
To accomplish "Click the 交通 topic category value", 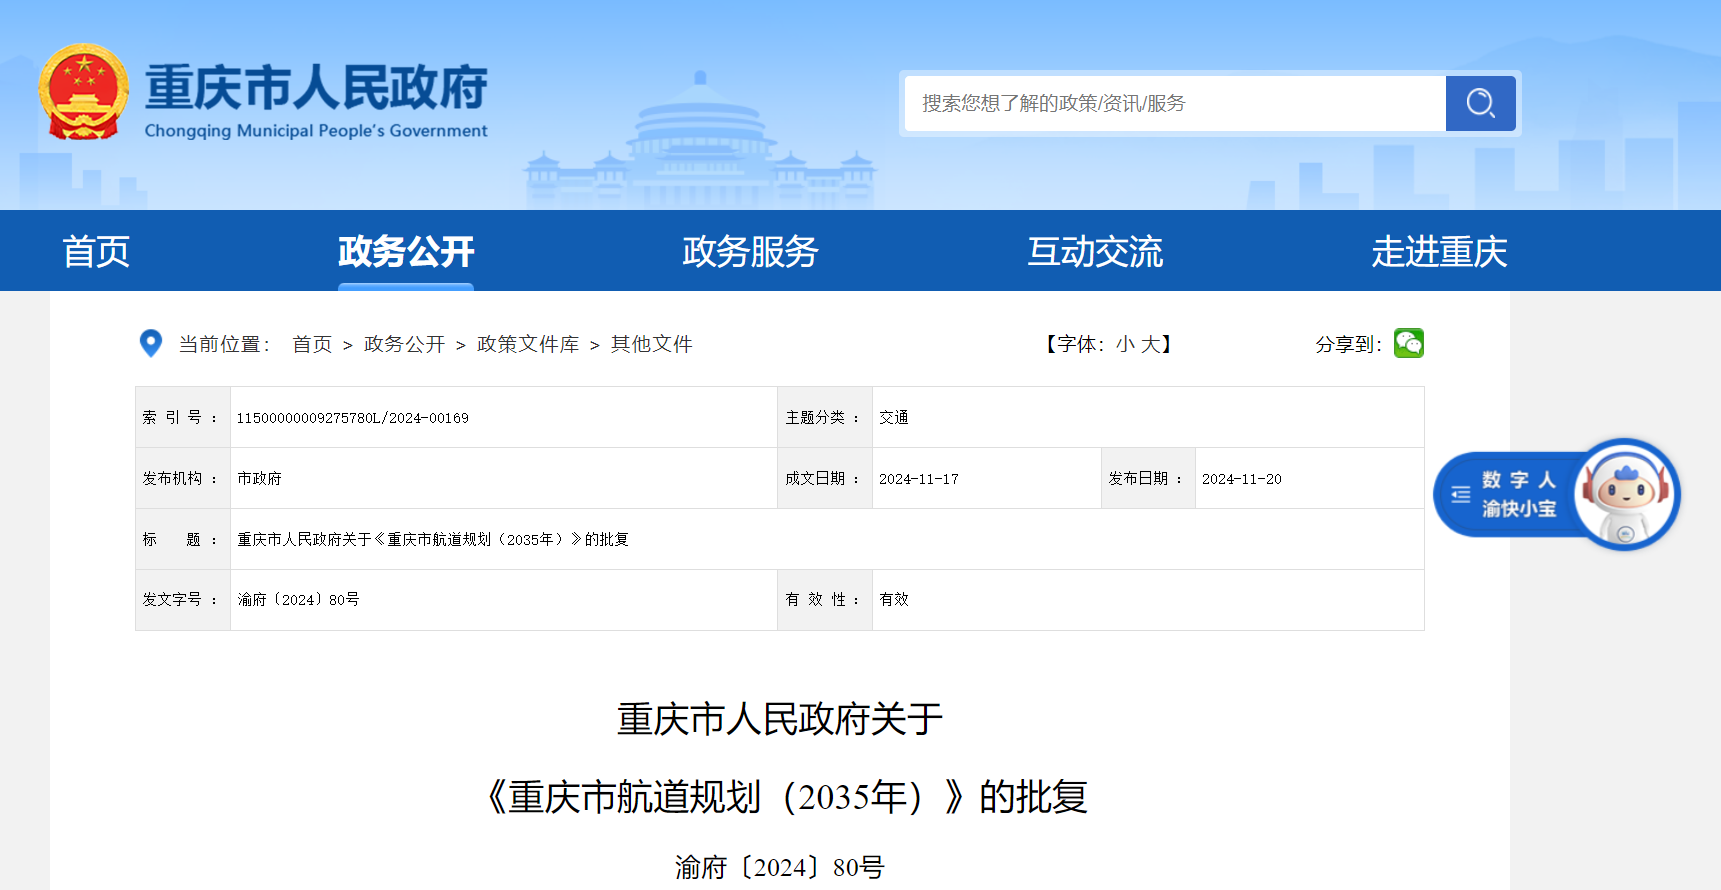I will [894, 418].
